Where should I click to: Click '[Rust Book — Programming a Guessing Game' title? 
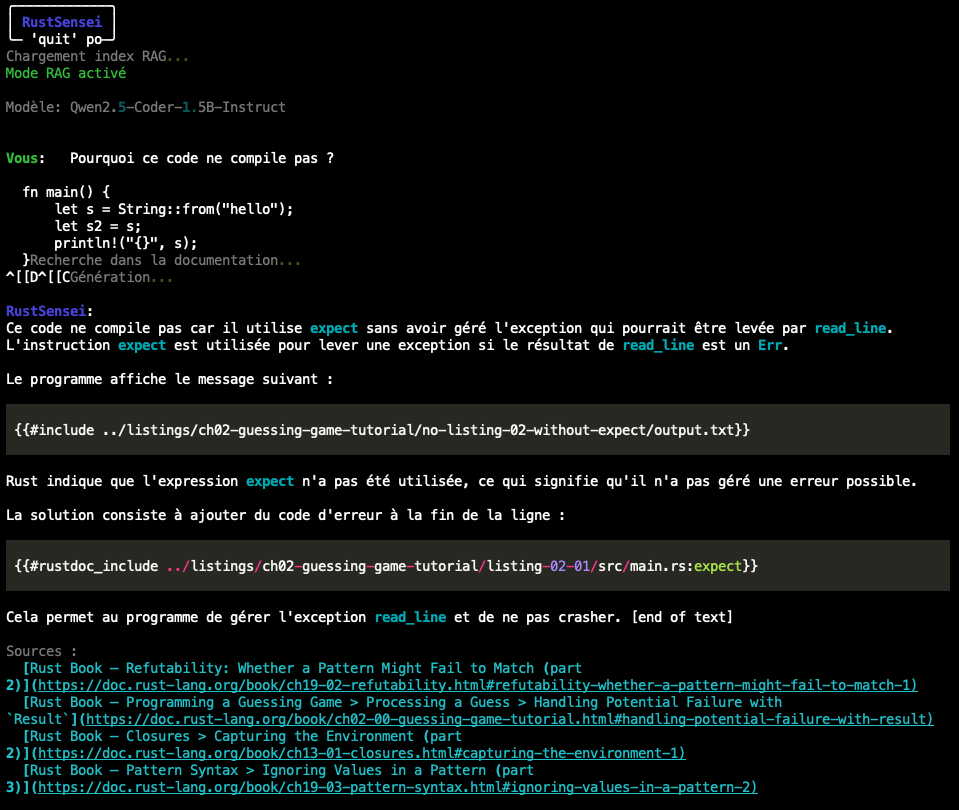[402, 703]
